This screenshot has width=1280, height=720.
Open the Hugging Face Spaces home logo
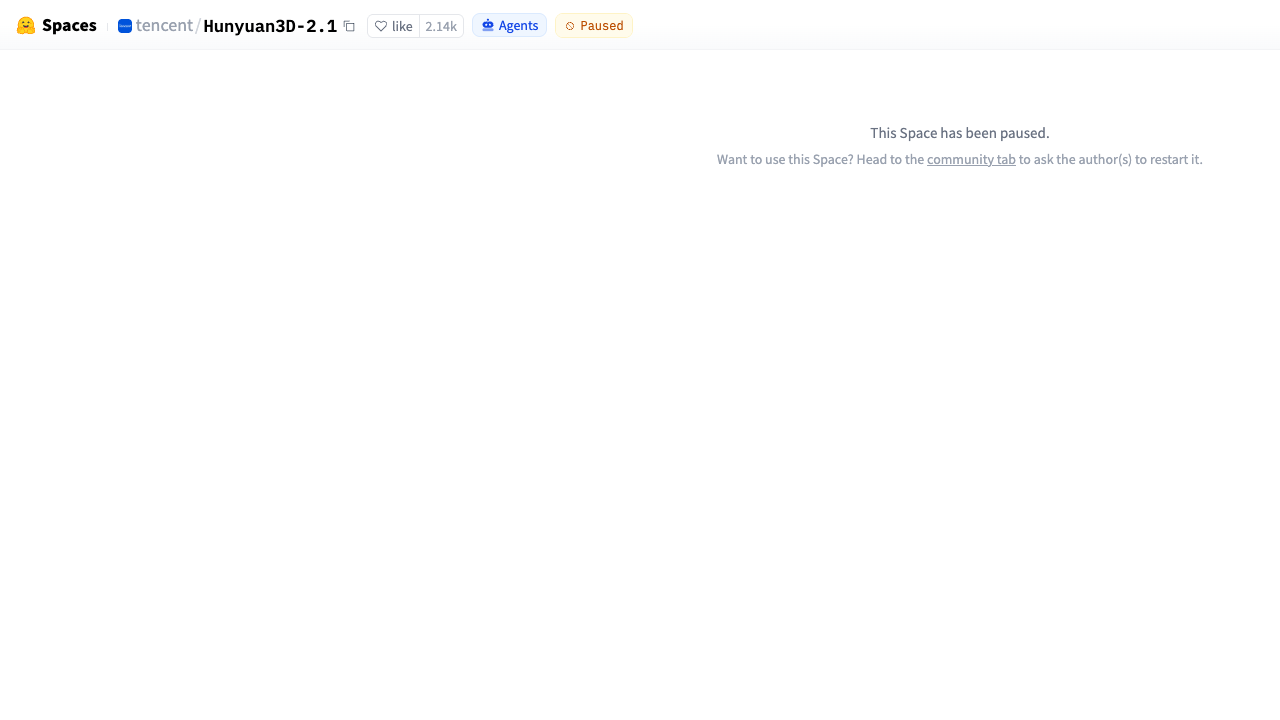57,26
